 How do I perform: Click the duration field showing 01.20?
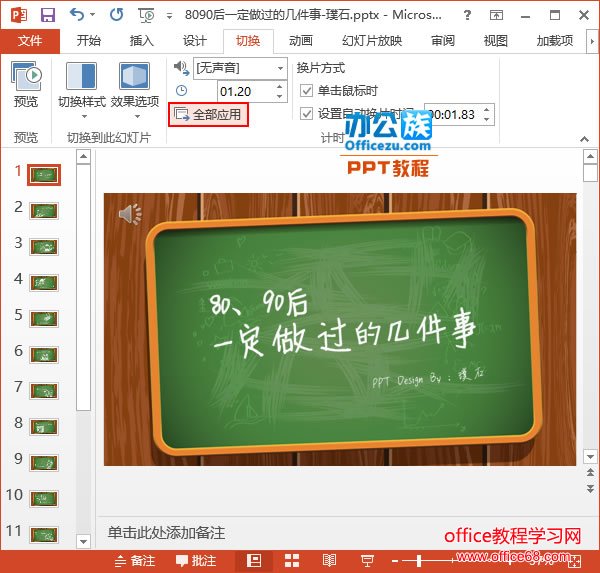click(246, 91)
